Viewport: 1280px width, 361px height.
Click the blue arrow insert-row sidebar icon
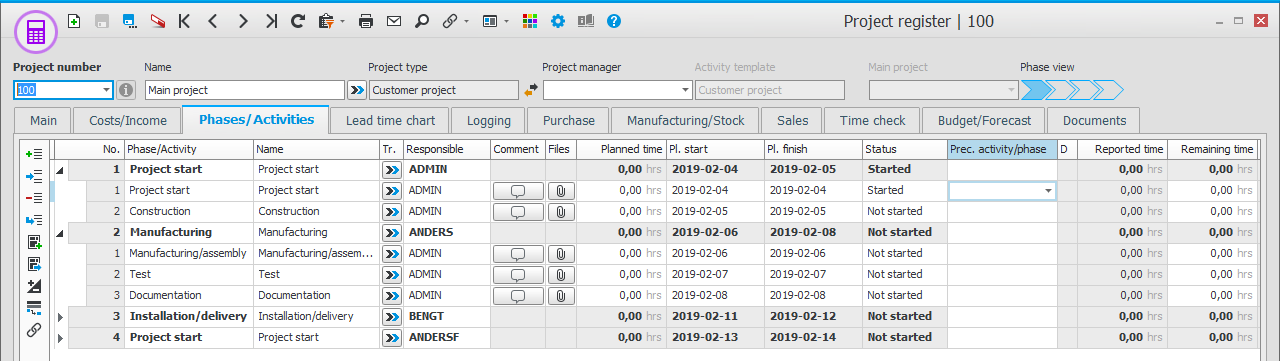coord(34,176)
